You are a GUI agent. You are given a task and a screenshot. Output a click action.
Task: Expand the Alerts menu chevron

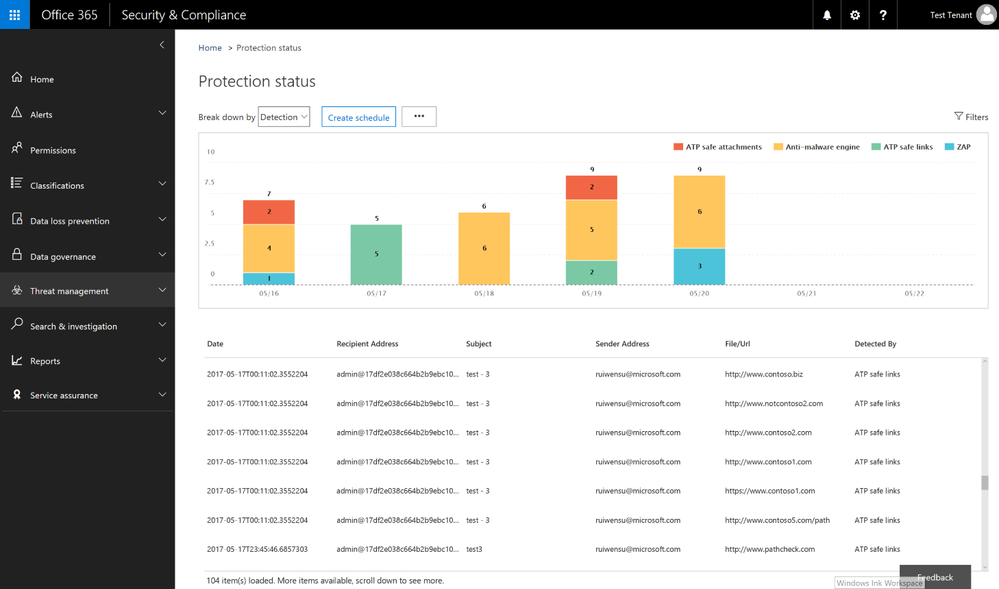click(162, 113)
